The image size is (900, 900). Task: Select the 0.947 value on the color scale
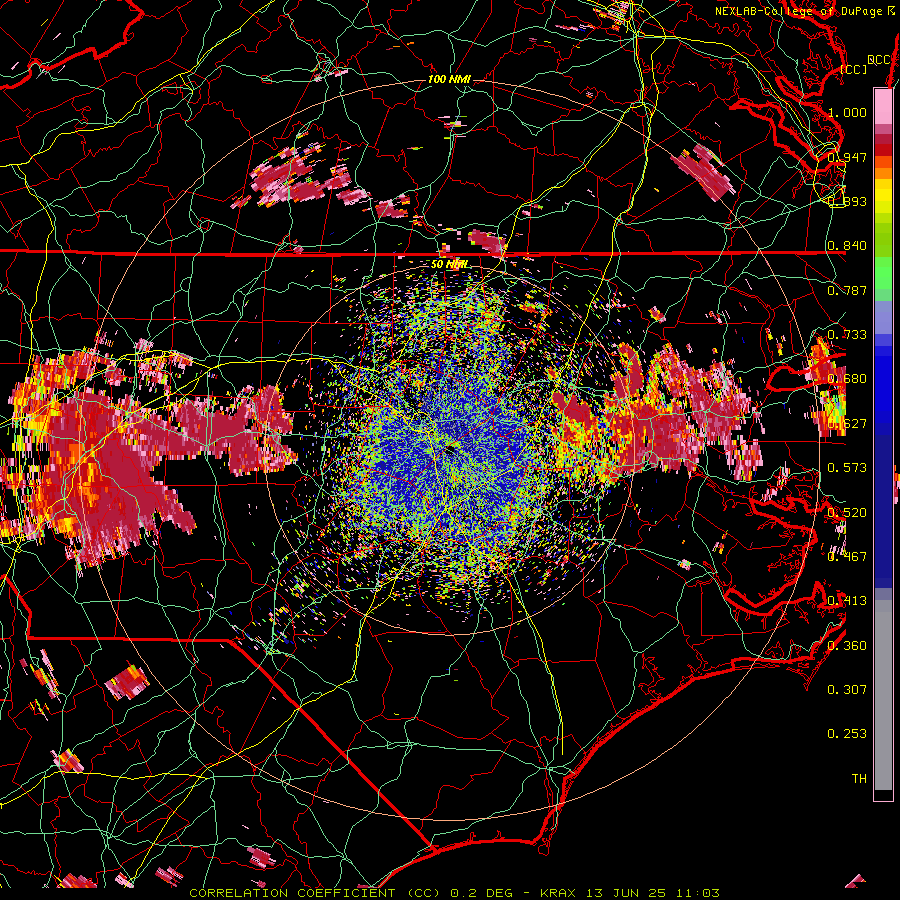(847, 157)
